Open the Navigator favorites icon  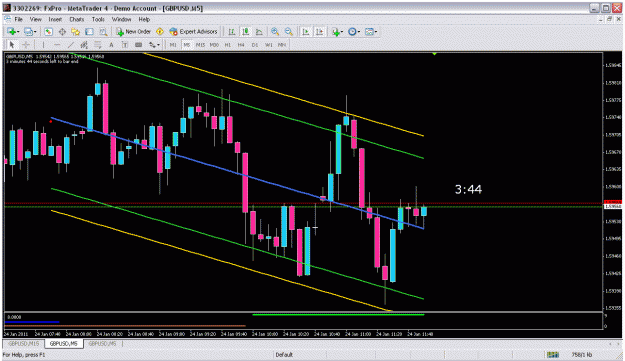click(75, 31)
